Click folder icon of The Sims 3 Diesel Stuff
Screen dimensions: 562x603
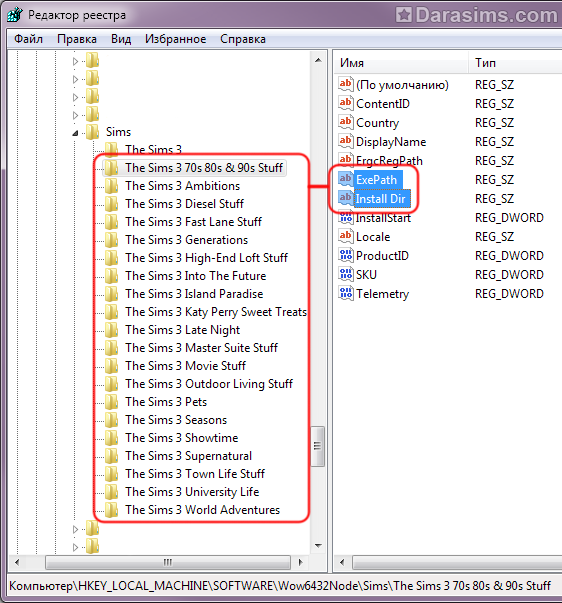coord(112,204)
